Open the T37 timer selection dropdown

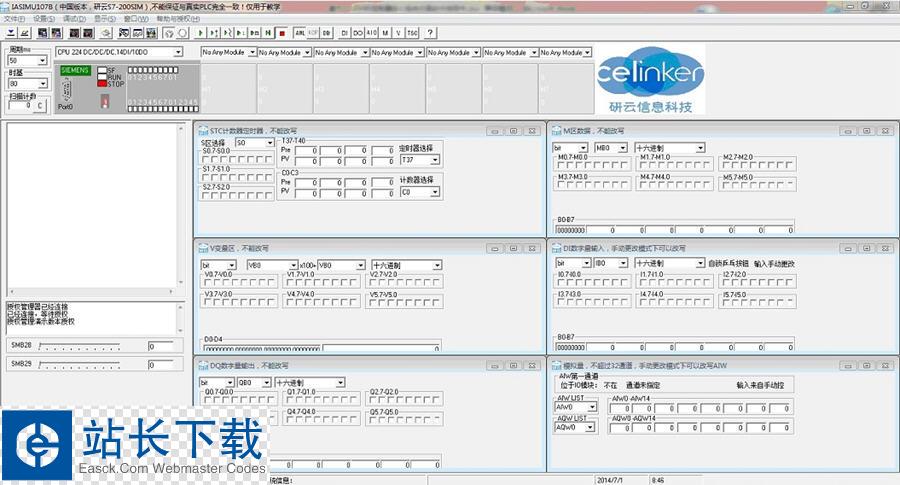435,159
